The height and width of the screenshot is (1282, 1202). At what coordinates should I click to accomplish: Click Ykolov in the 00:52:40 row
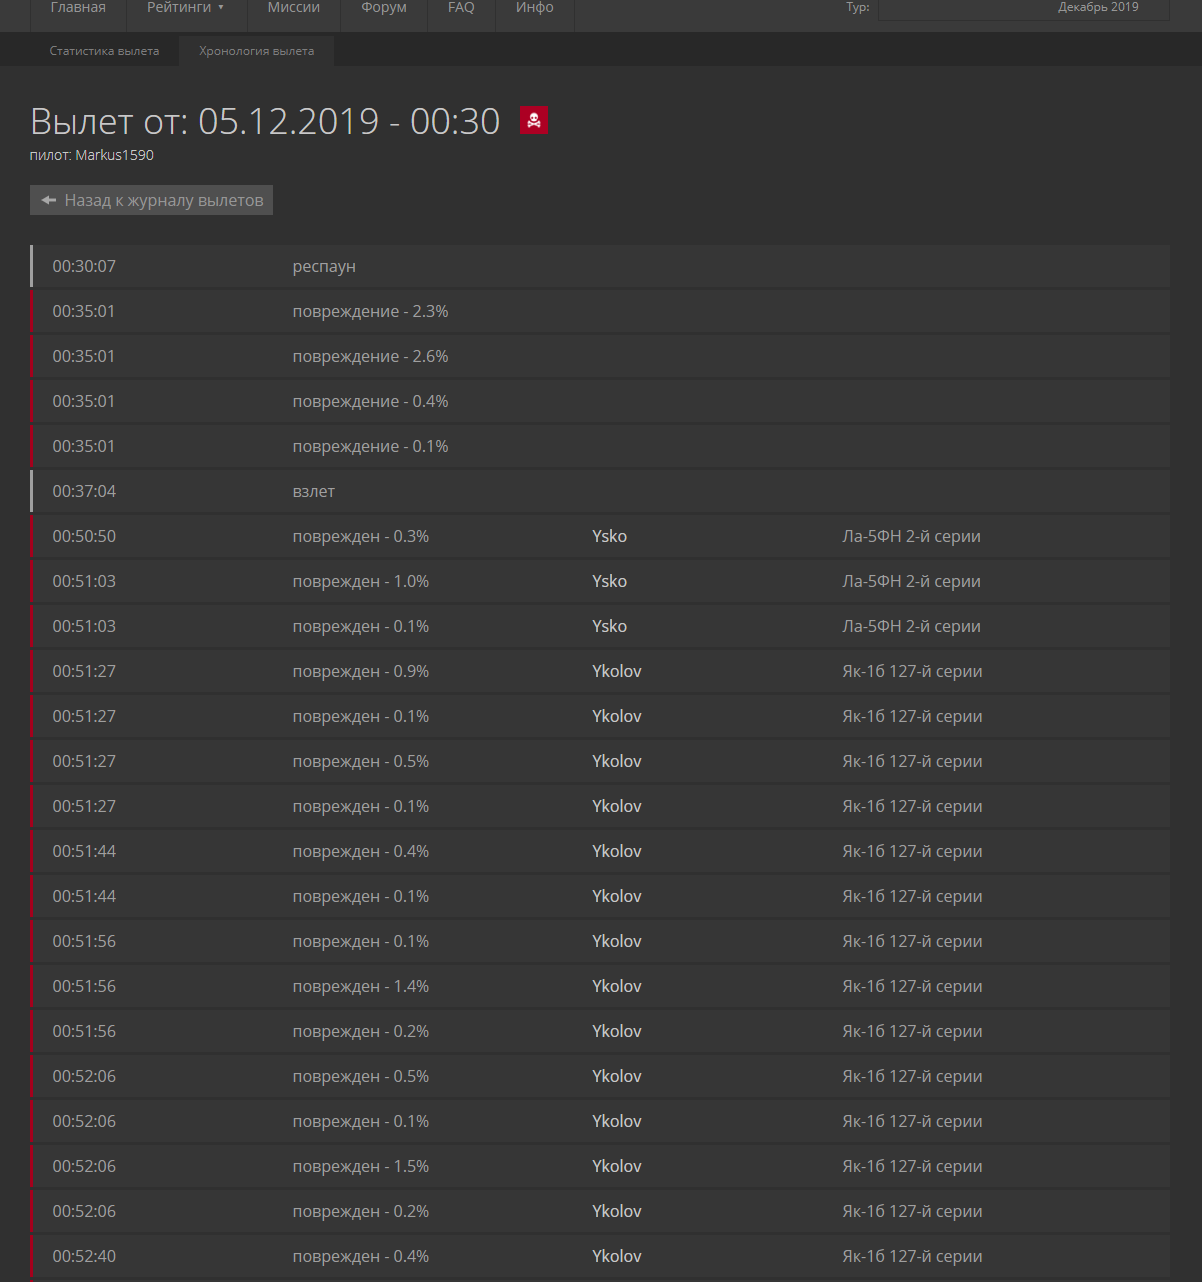pyautogui.click(x=616, y=1256)
